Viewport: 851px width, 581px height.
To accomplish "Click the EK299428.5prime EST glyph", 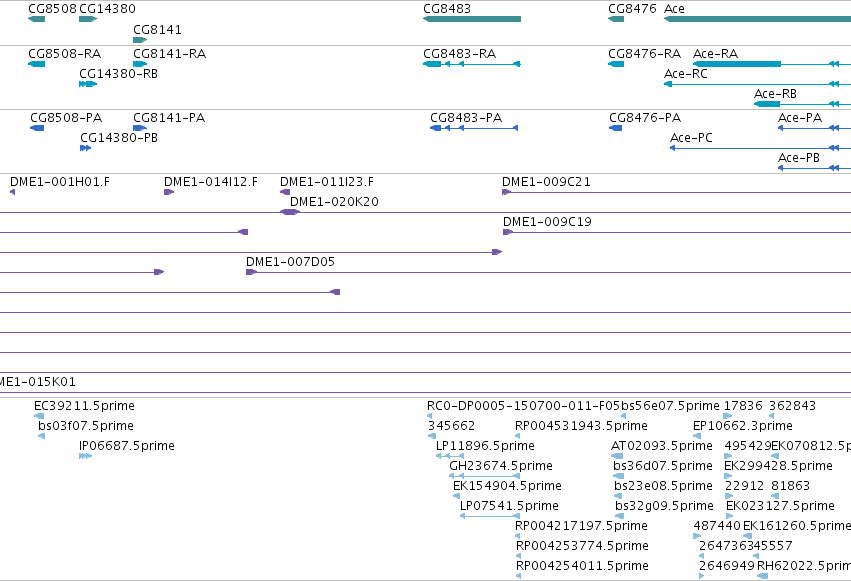I will 728,476.
